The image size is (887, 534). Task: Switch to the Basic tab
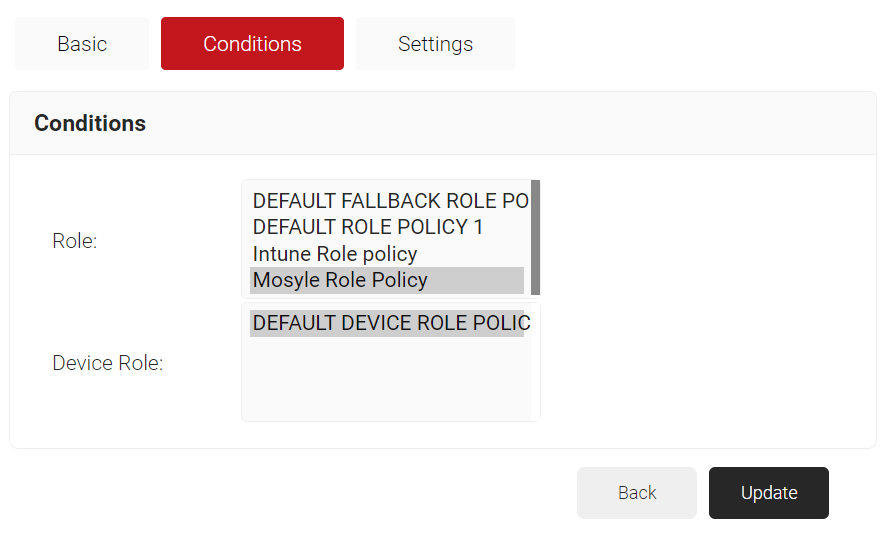pyautogui.click(x=82, y=44)
